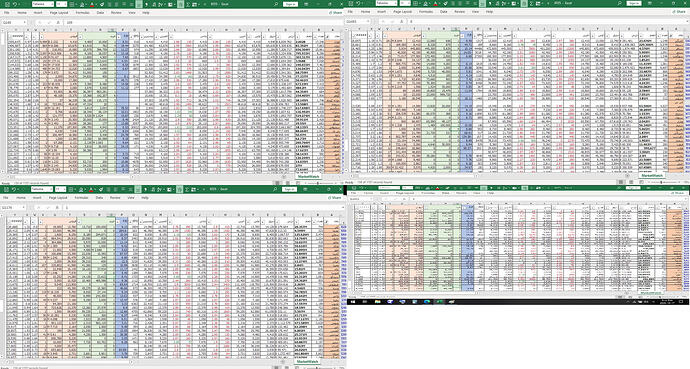Expand Name Box dropdown in bottom-left window
690x369 pixels.
pyautogui.click(x=24, y=208)
